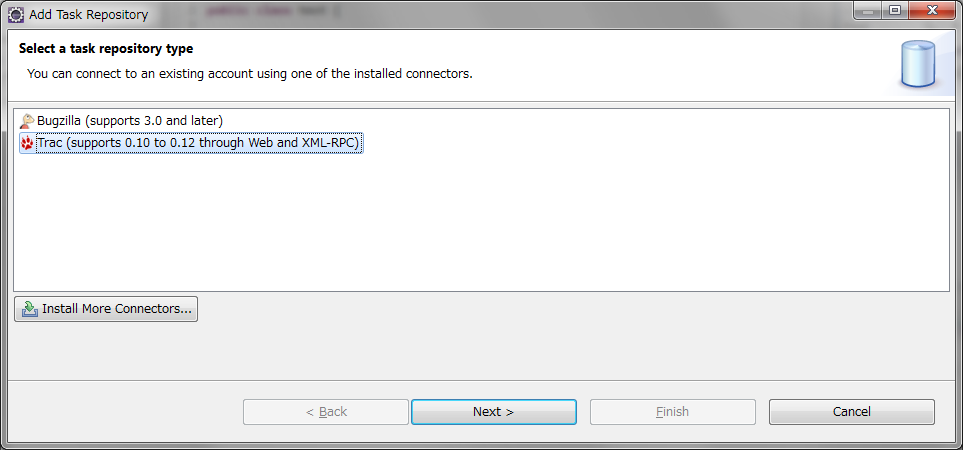This screenshot has height=450, width=963.
Task: Click the disabled < Back button
Action: click(x=326, y=412)
